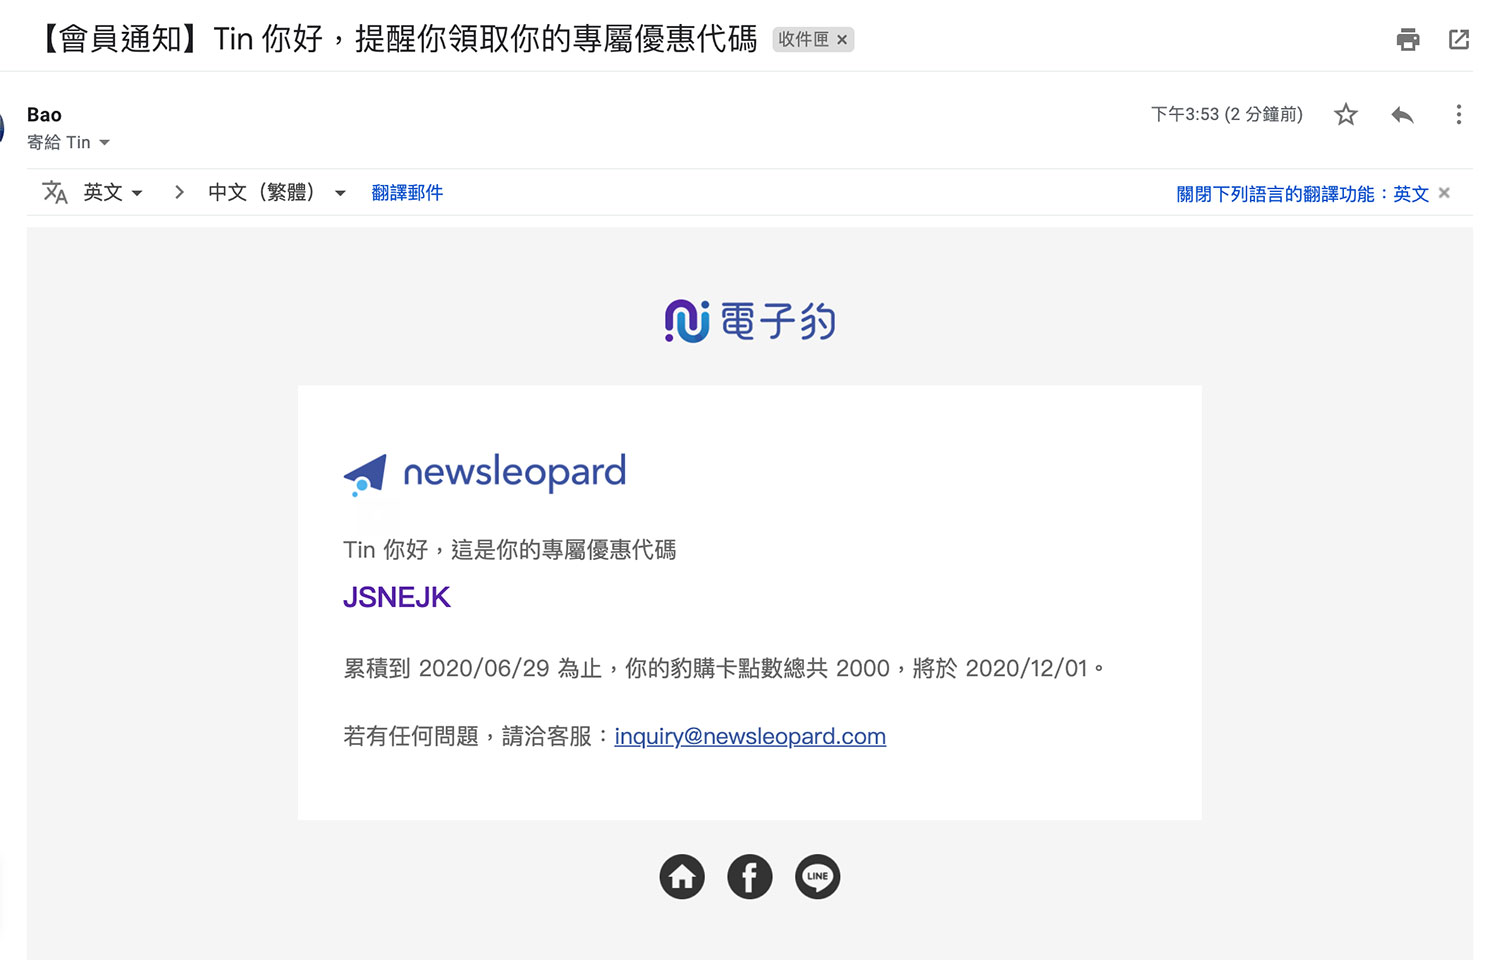
Task: Open the 英文 source language dropdown
Action: [x=113, y=192]
